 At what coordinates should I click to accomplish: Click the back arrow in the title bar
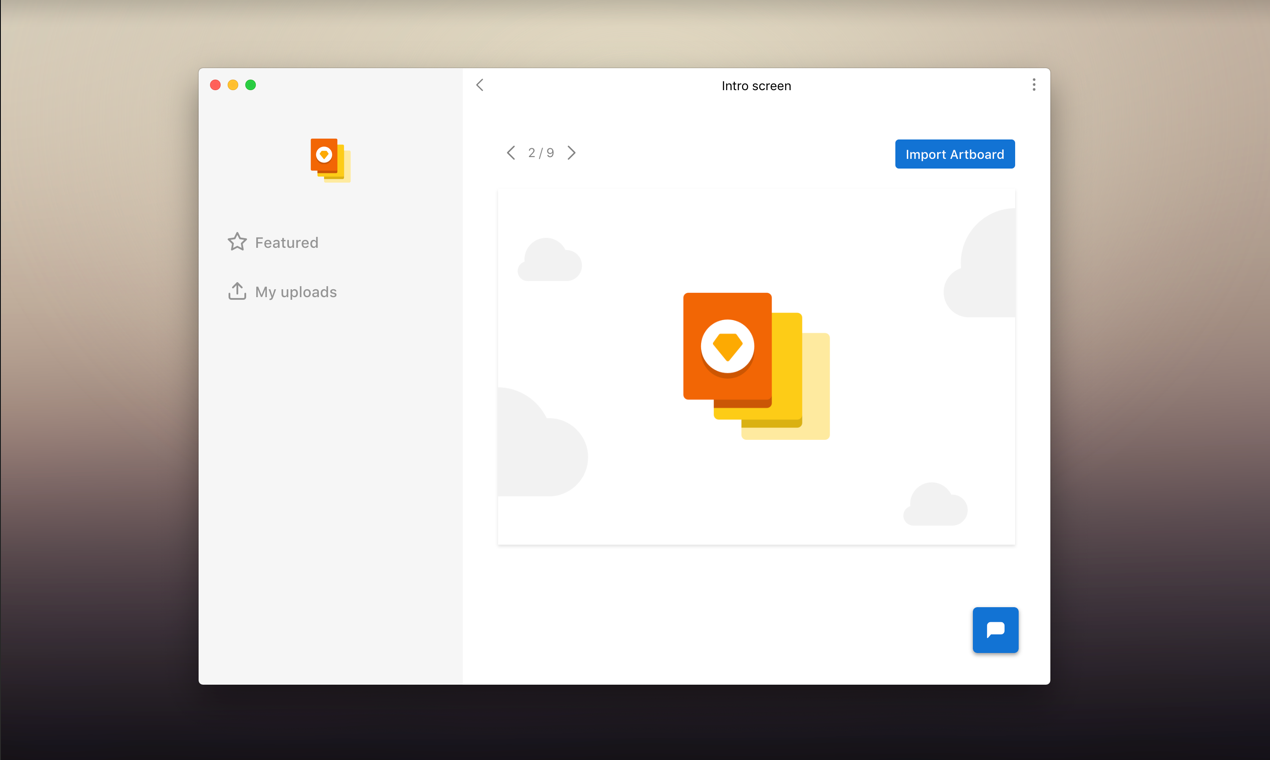pyautogui.click(x=480, y=85)
